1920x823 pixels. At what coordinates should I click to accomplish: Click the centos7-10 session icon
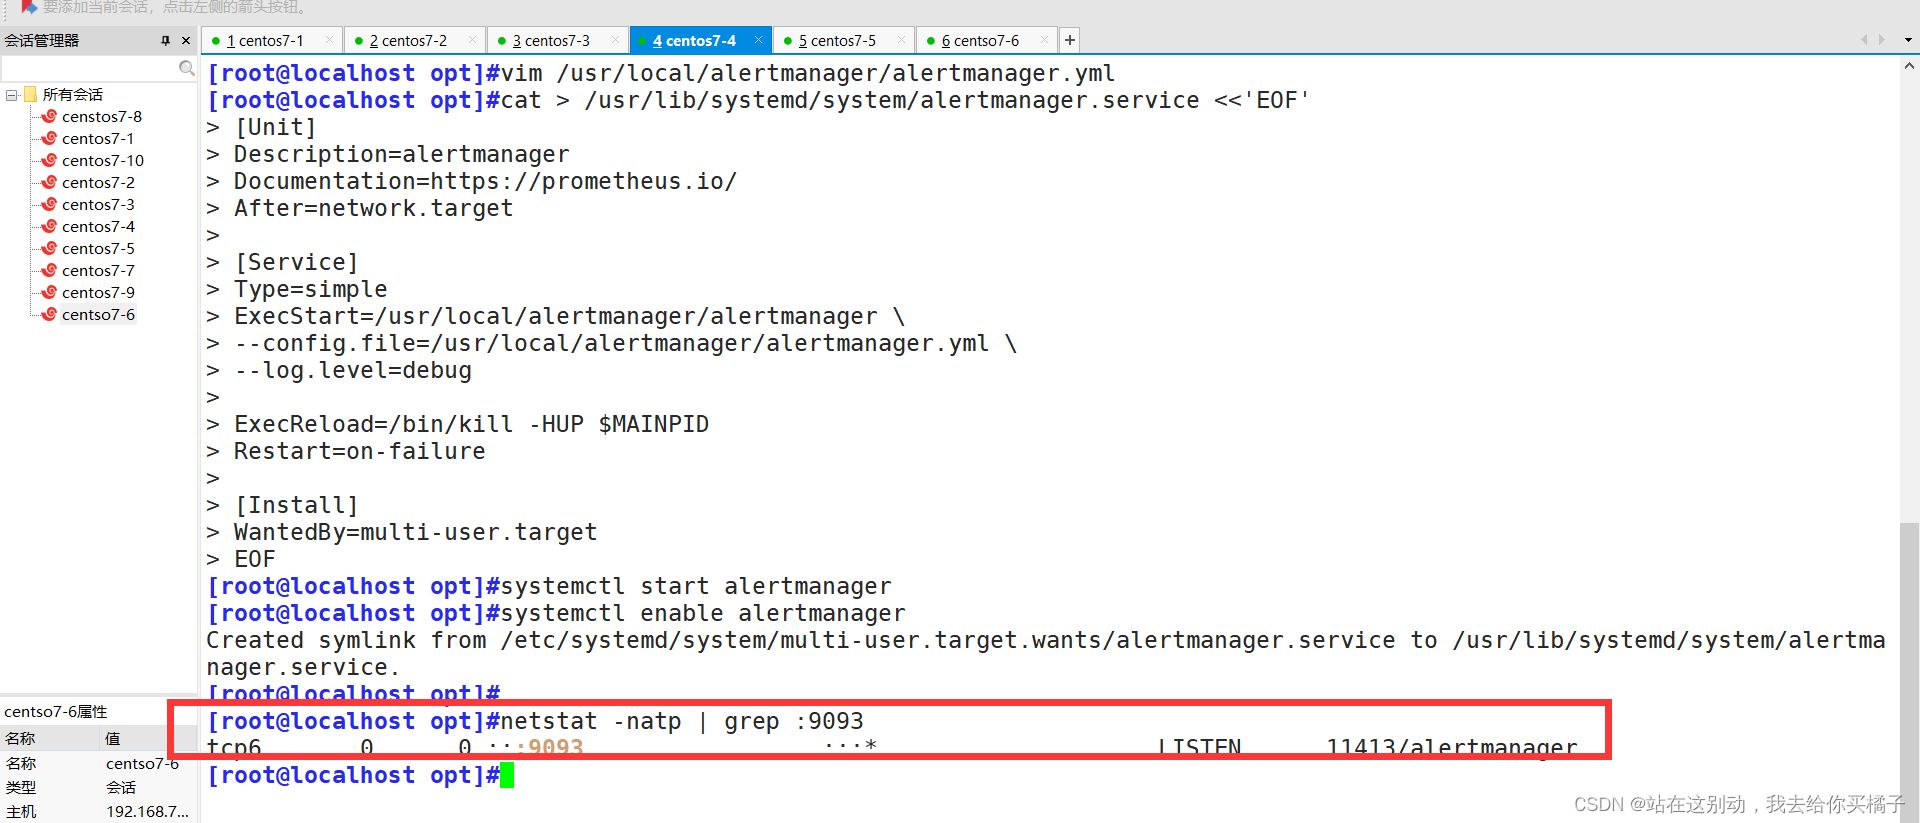click(49, 160)
